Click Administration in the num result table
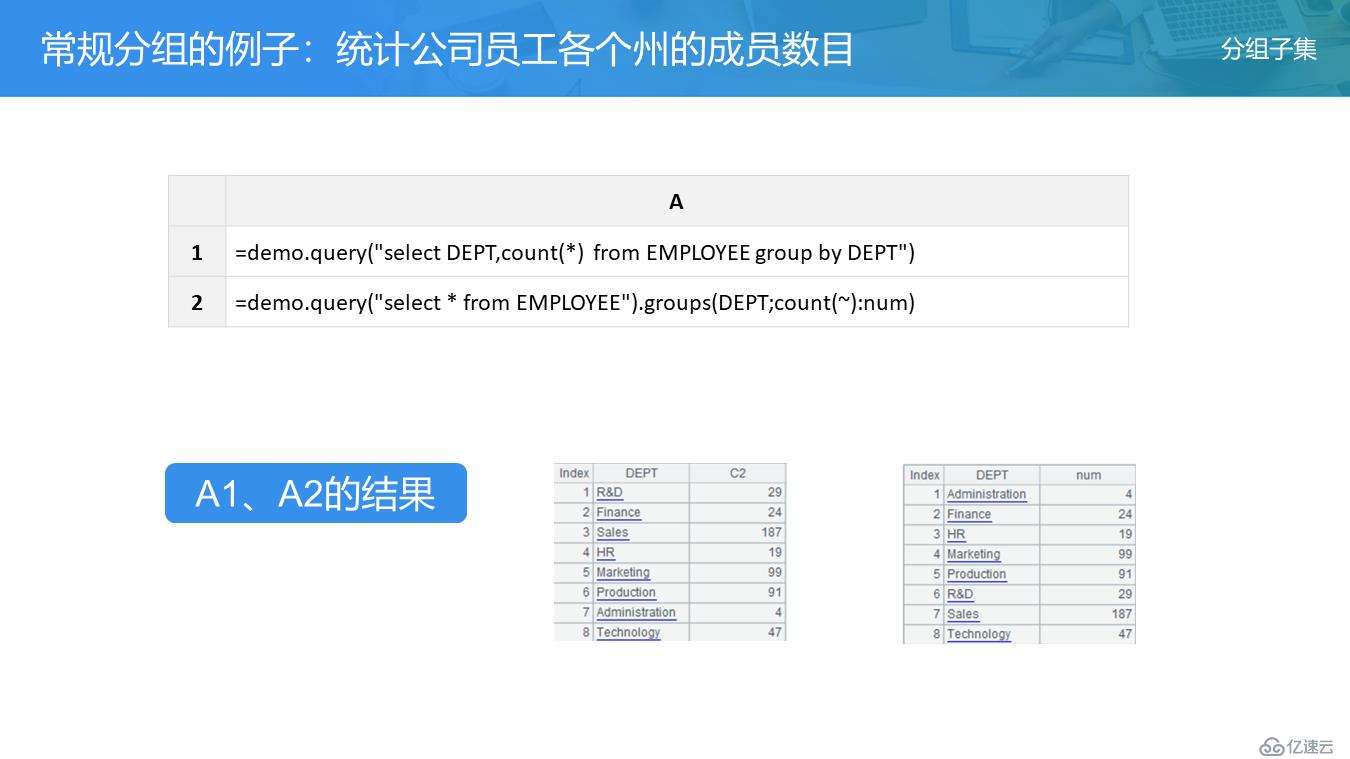Viewport: 1350px width, 759px height. coord(987,495)
